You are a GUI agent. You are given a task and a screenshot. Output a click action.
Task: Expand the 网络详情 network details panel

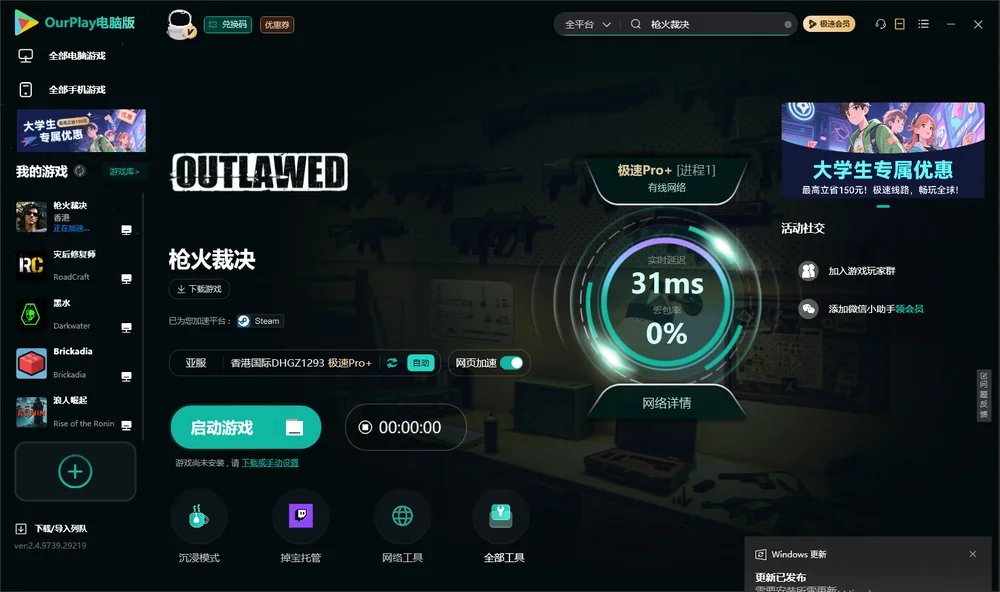[666, 403]
